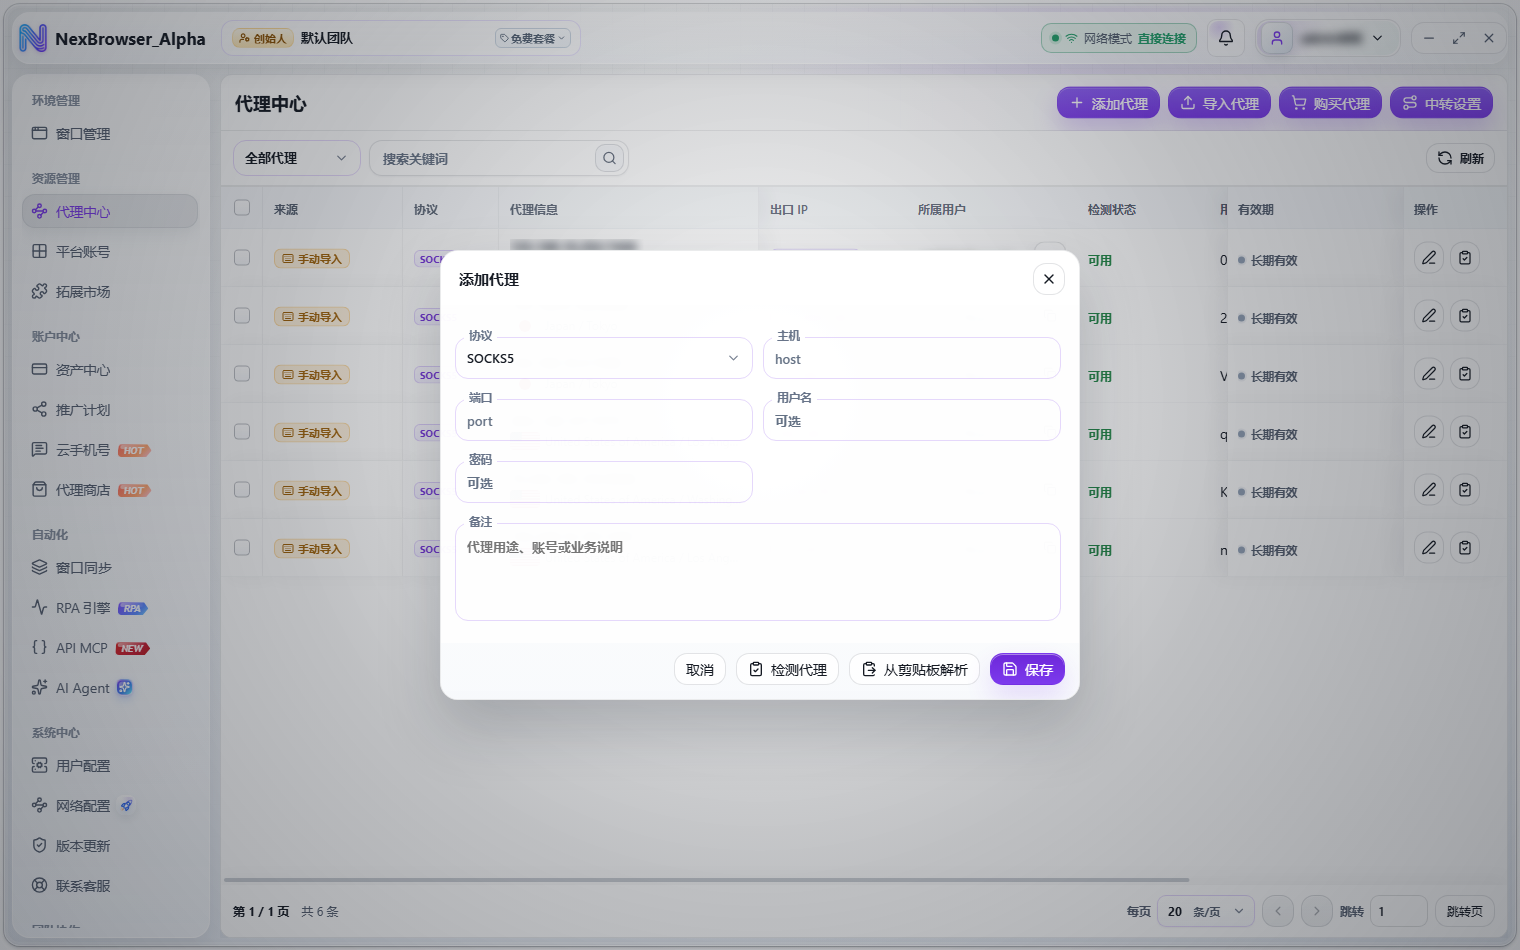Click the search magnifier icon
1520x950 pixels.
click(x=609, y=158)
